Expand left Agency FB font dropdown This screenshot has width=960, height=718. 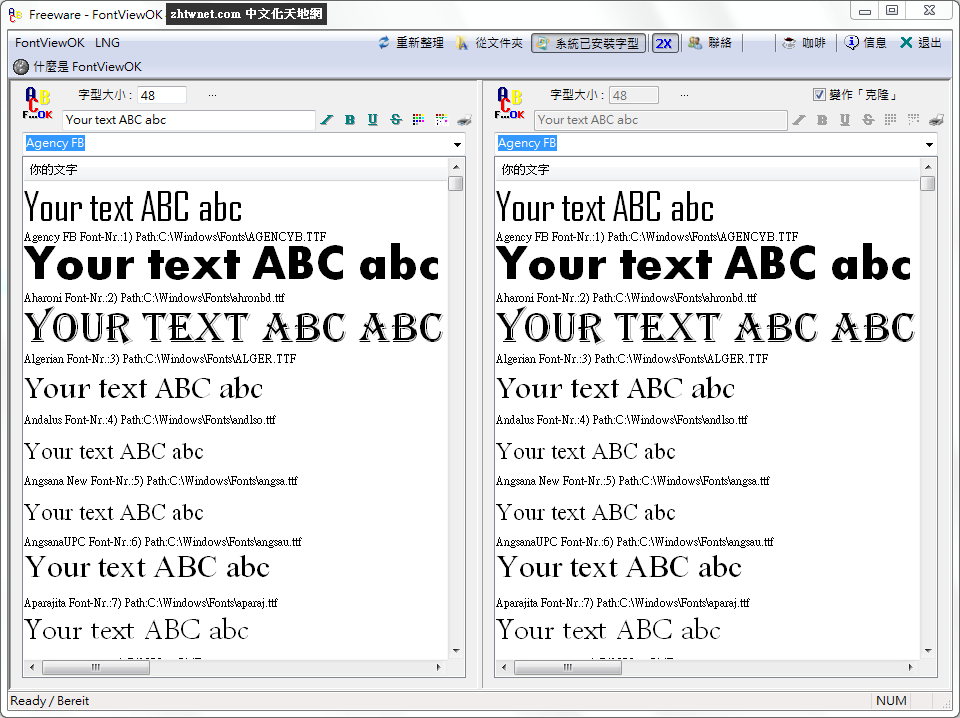pyautogui.click(x=457, y=144)
